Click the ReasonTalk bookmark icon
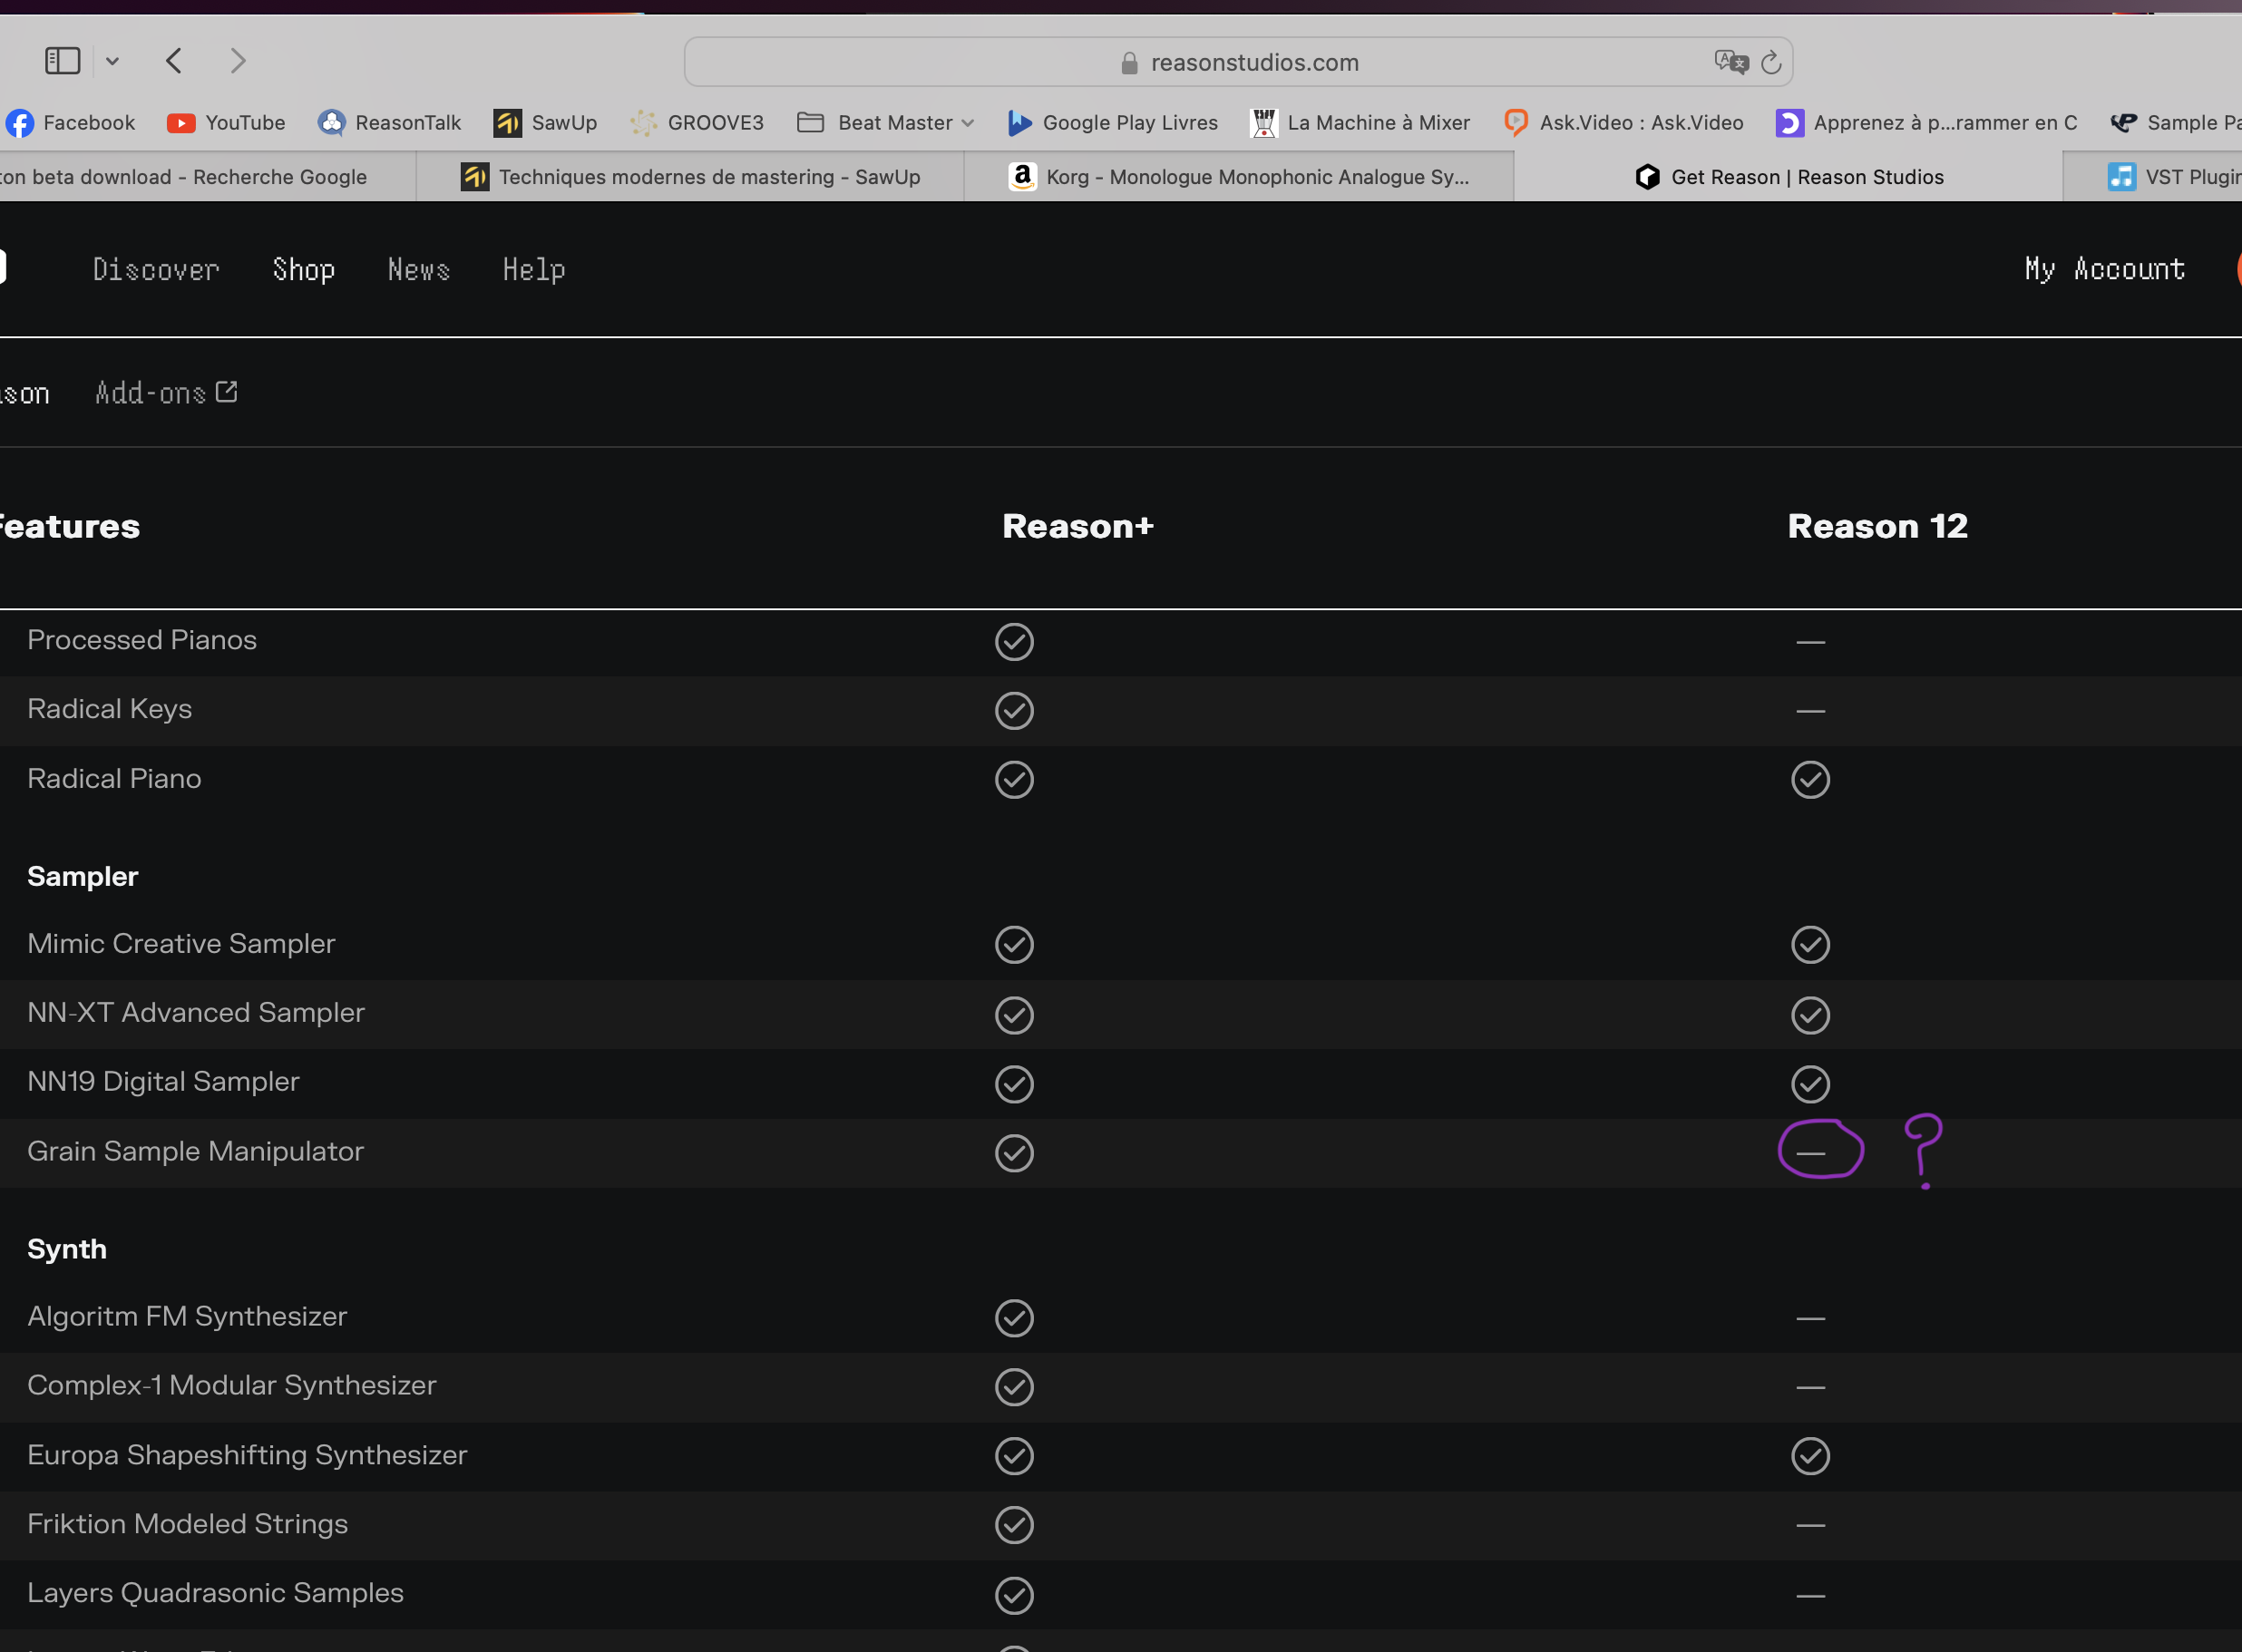 point(331,121)
